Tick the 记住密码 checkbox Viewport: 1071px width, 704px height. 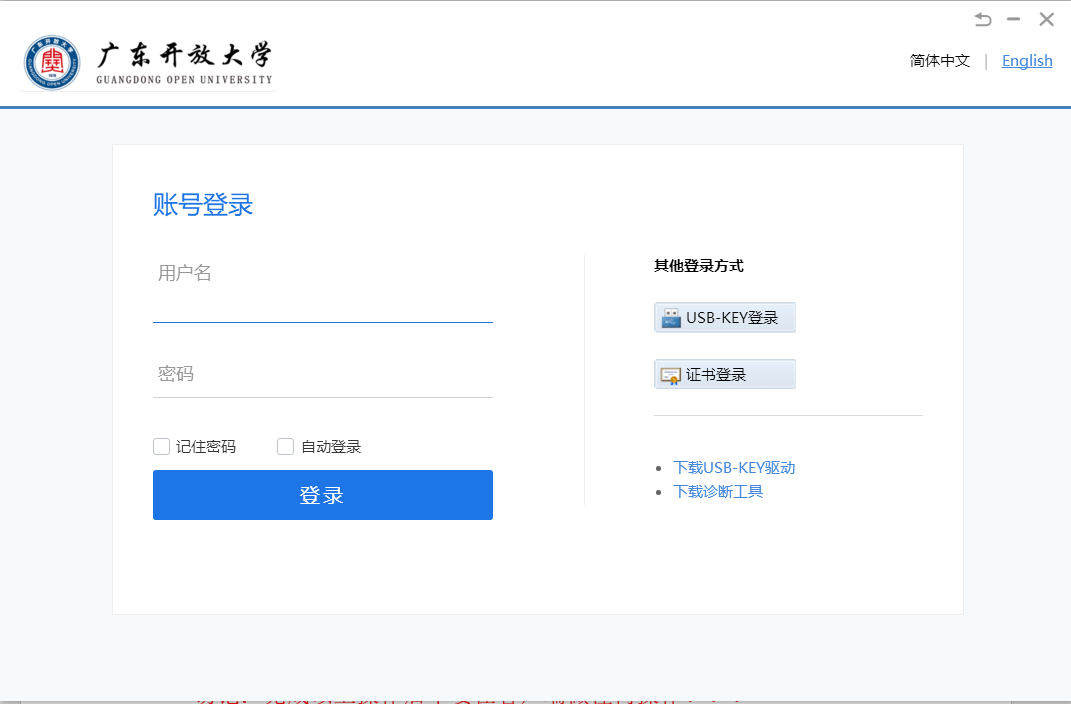pos(161,447)
